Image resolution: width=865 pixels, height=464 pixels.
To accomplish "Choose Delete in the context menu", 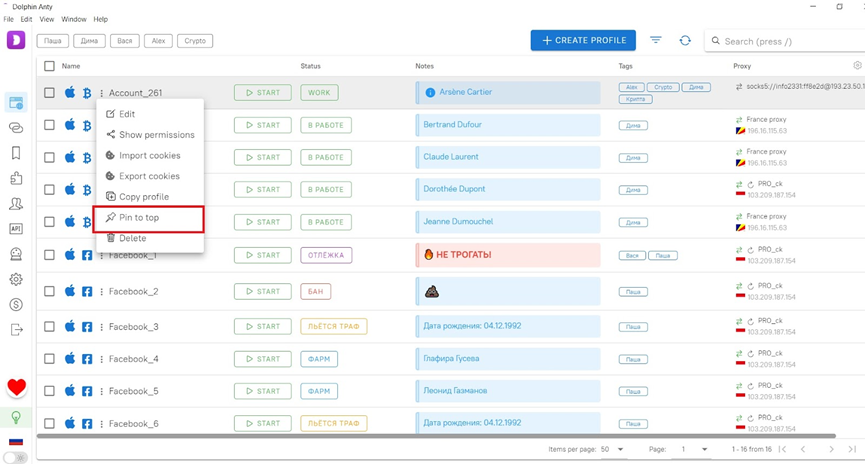I will point(149,238).
